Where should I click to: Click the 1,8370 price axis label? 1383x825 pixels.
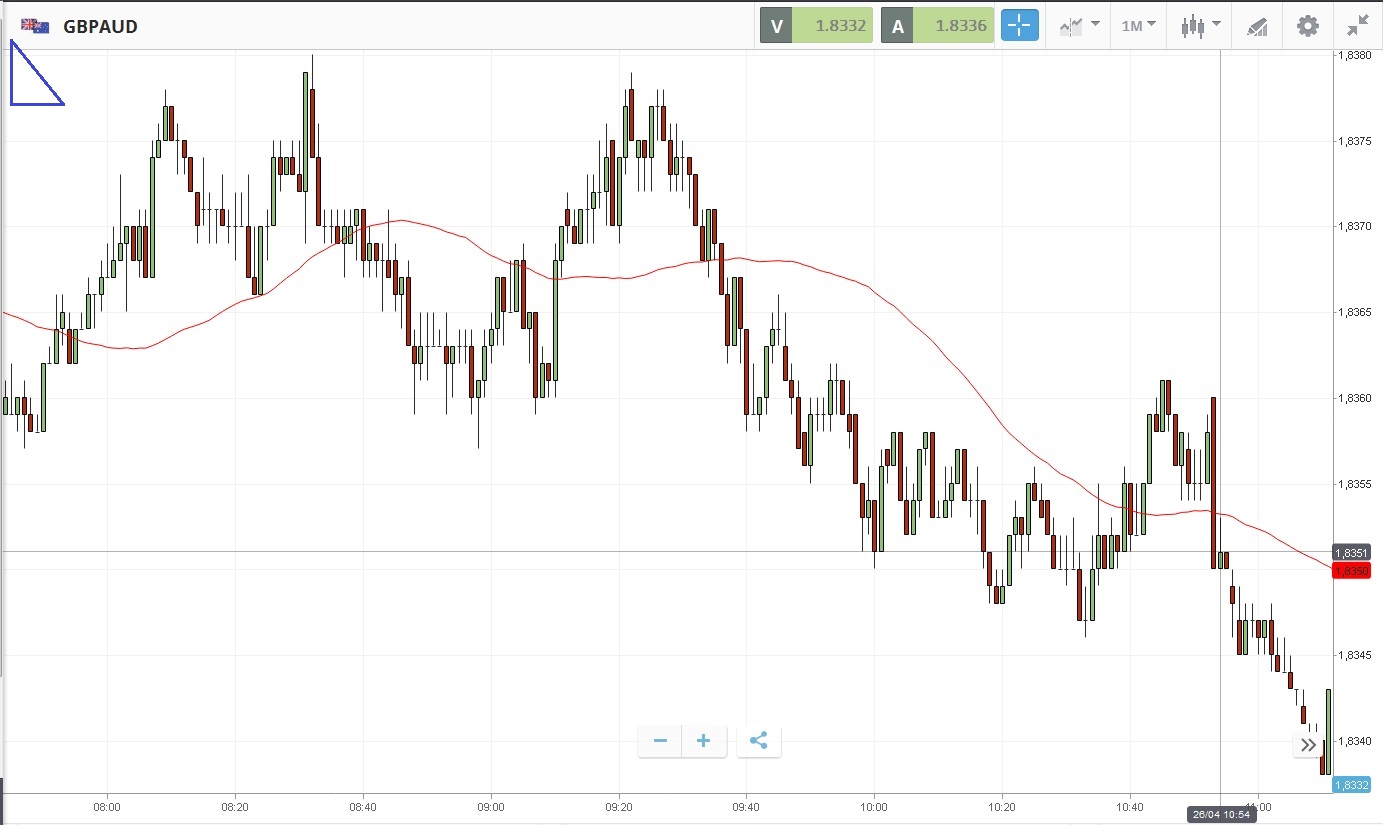[x=1355, y=227]
